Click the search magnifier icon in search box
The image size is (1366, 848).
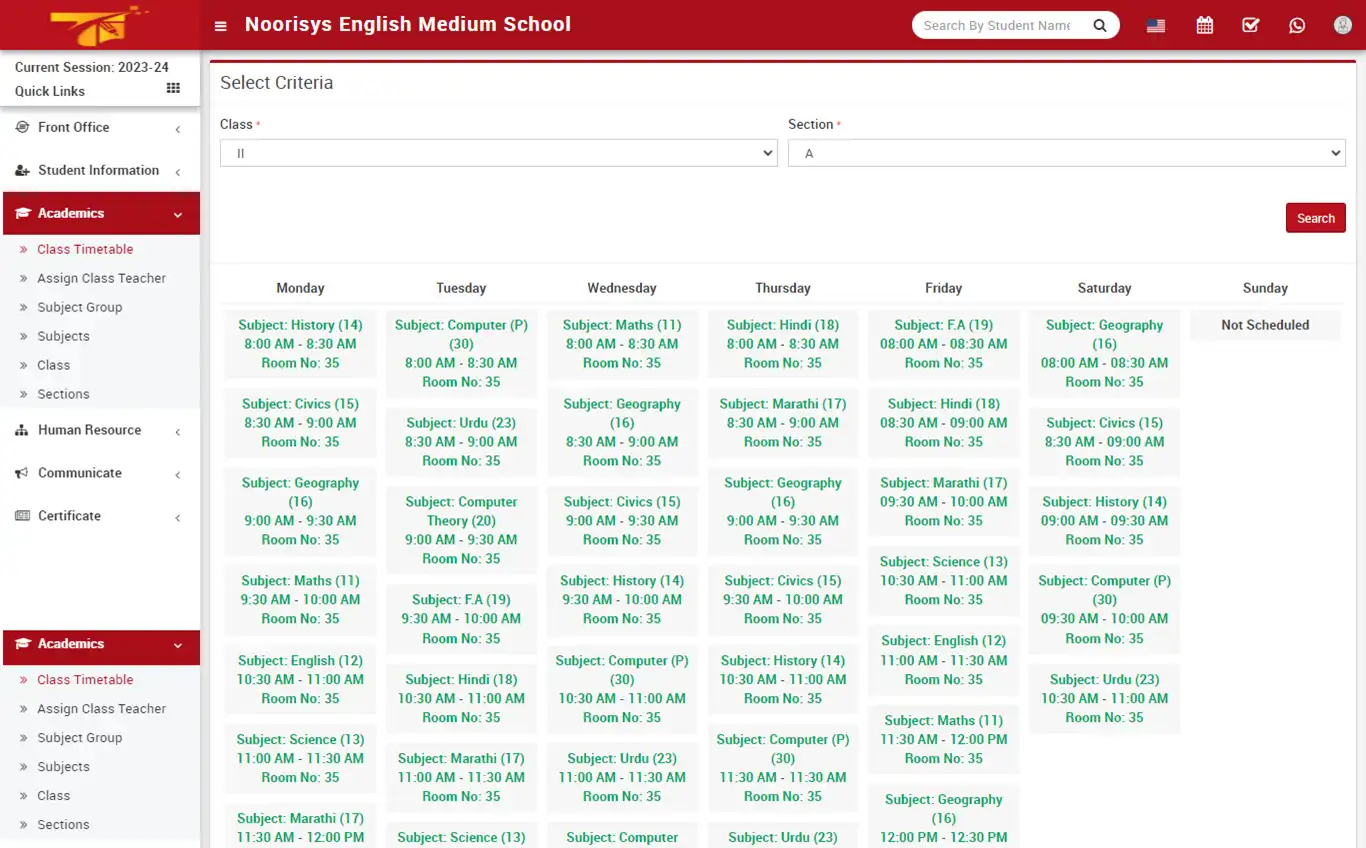click(x=1100, y=25)
